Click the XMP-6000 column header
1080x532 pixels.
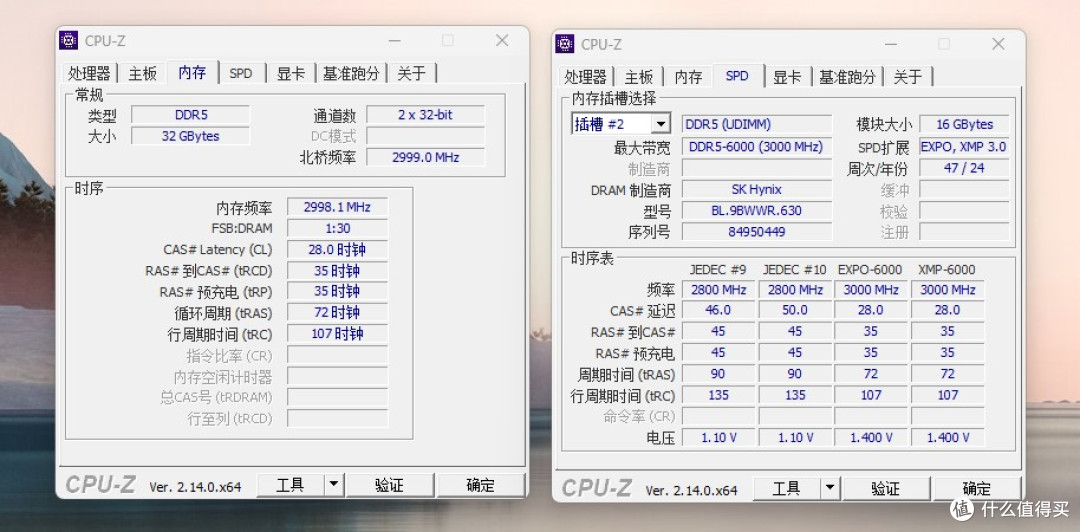(x=947, y=269)
